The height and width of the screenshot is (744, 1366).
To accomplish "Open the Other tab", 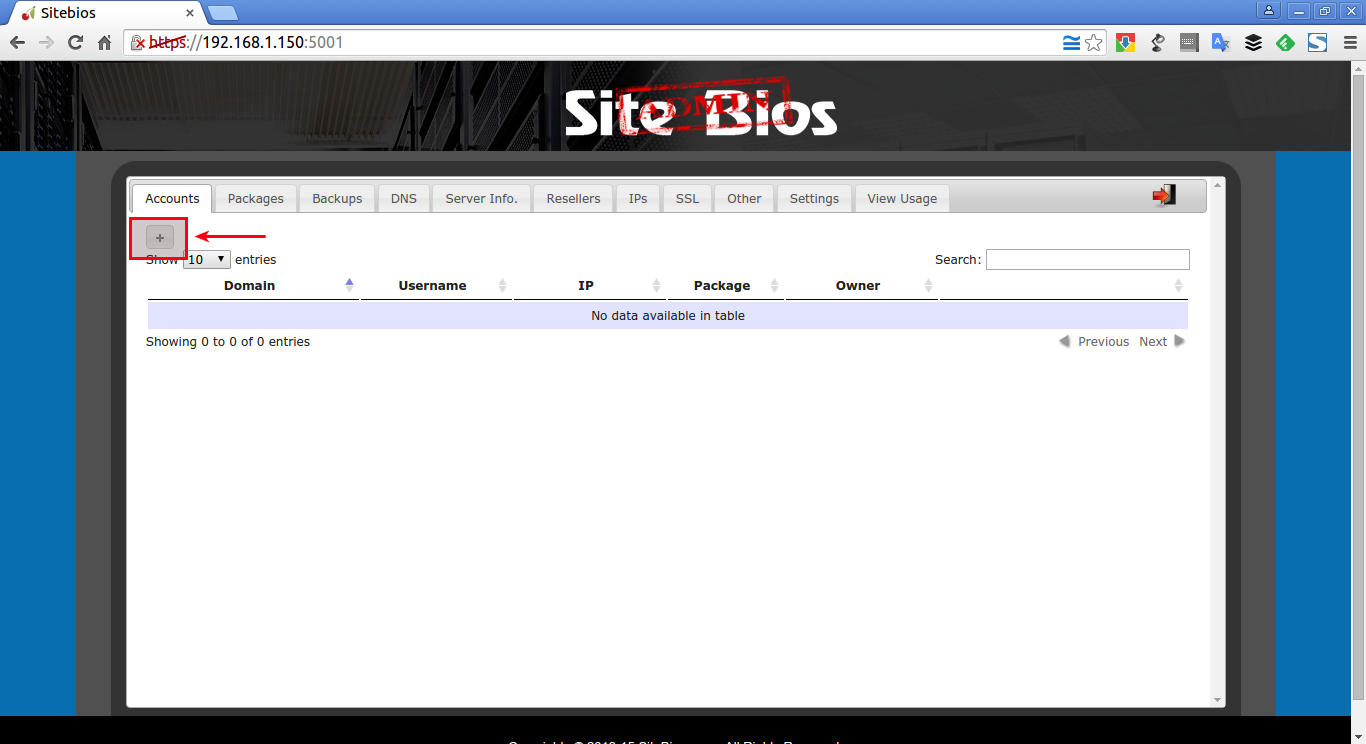I will 744,198.
